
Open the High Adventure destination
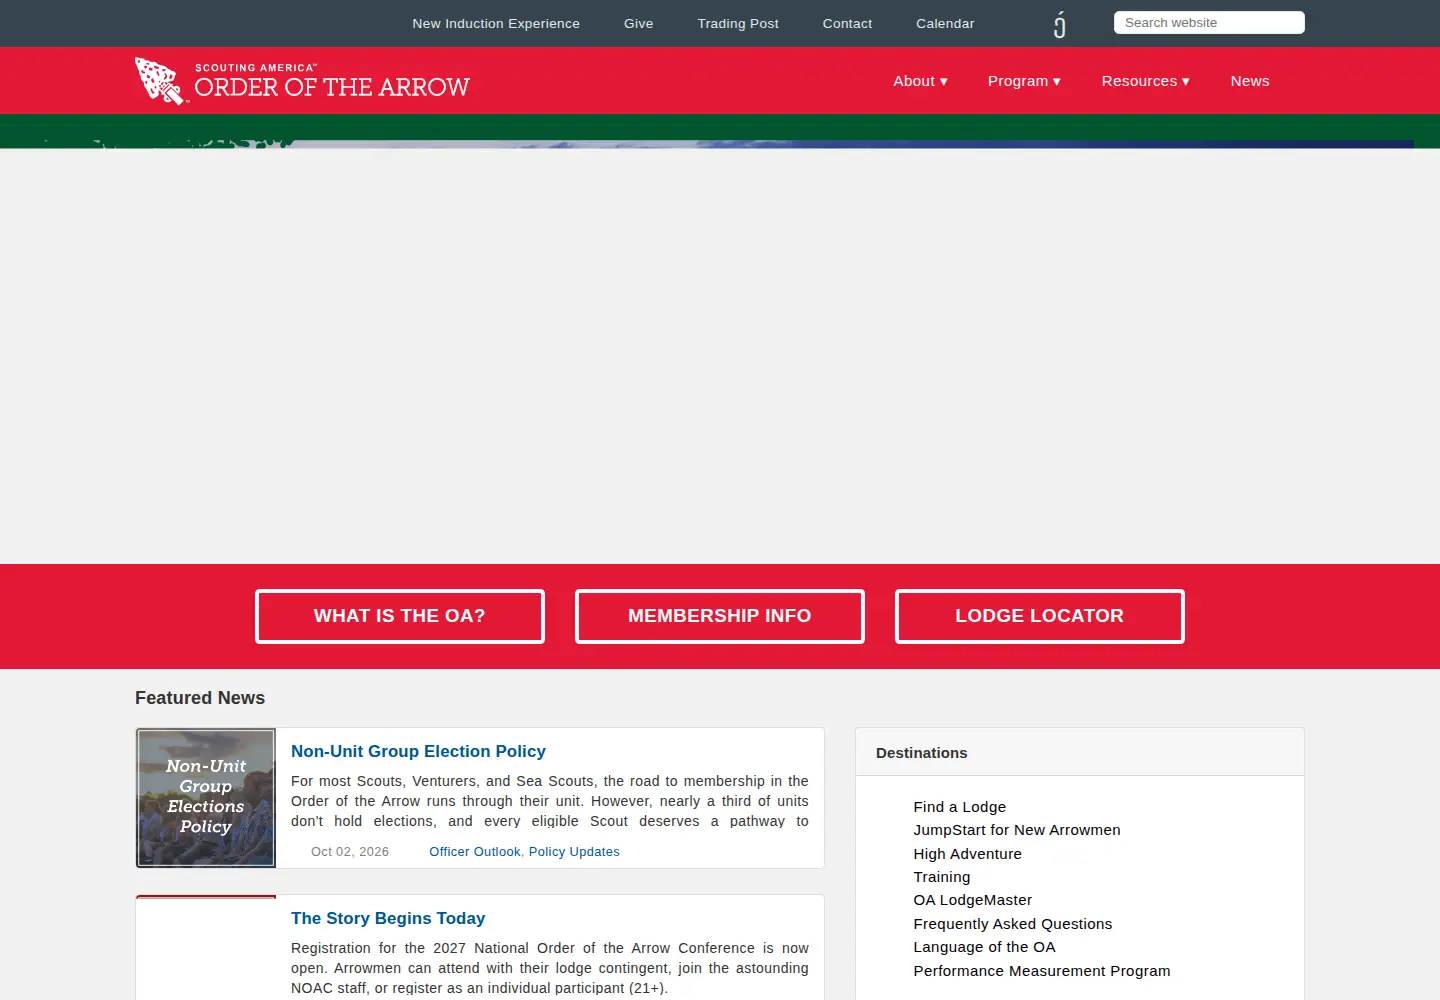(x=968, y=854)
